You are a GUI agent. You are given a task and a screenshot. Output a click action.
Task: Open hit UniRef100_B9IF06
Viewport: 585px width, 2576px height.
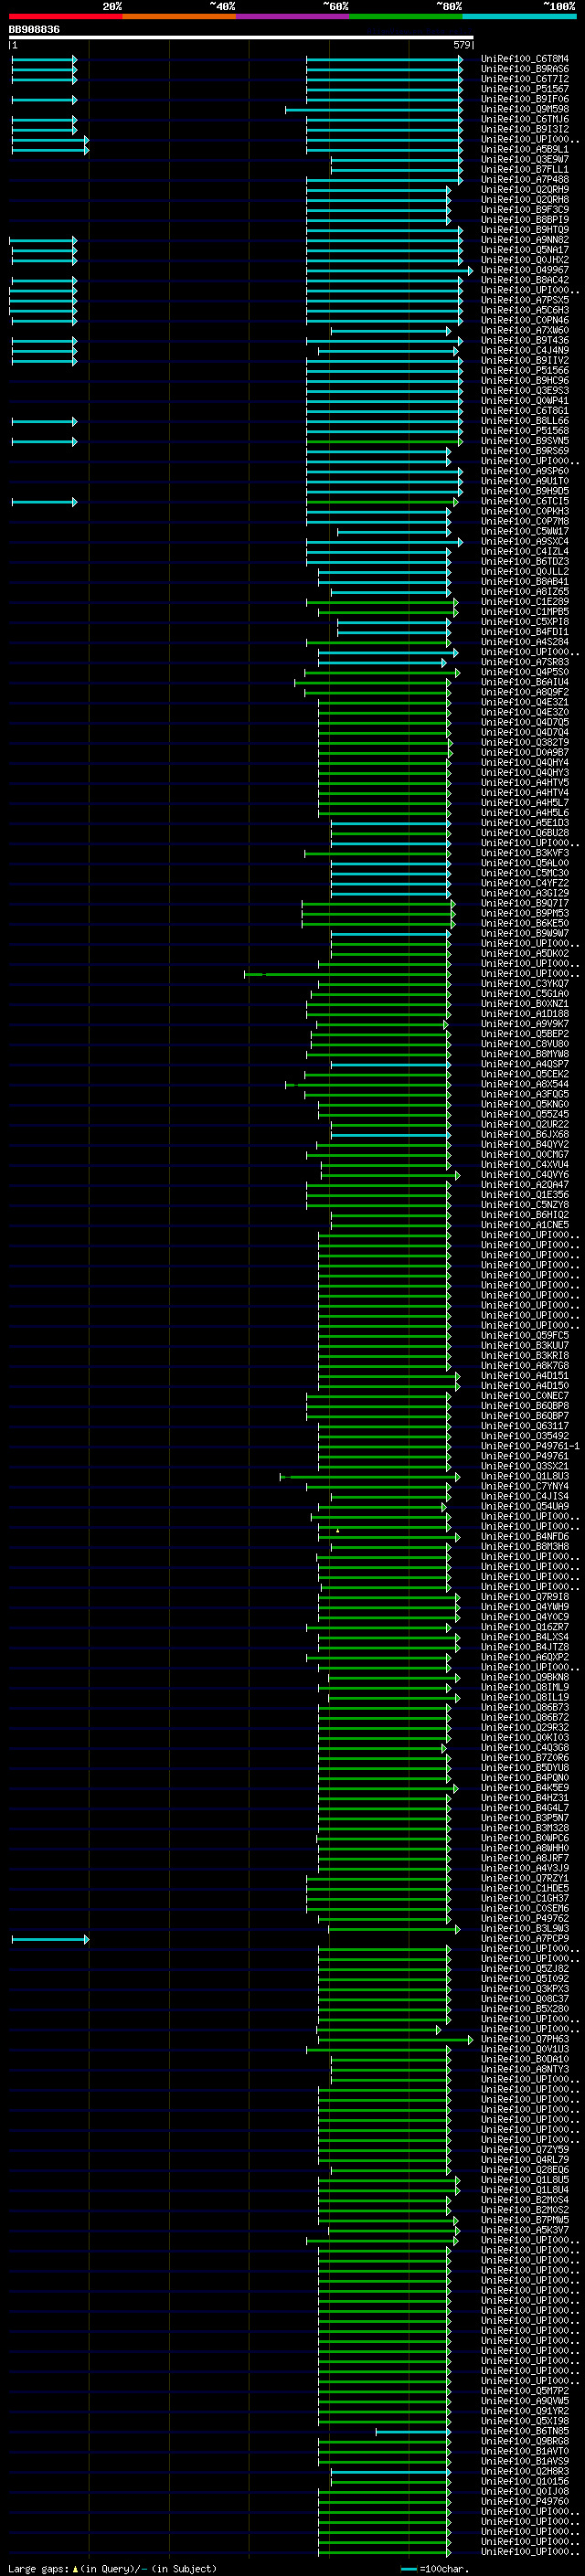[525, 99]
